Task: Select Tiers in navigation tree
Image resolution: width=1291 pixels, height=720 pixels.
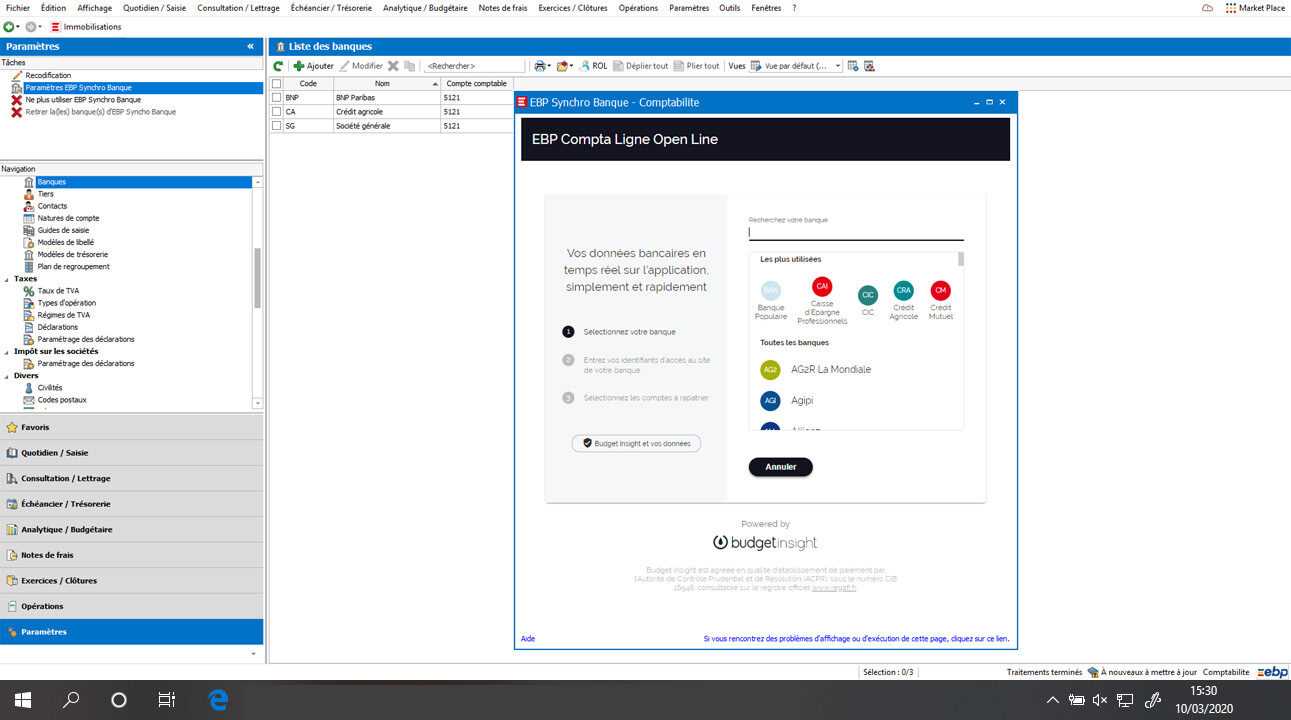Action: [x=45, y=194]
